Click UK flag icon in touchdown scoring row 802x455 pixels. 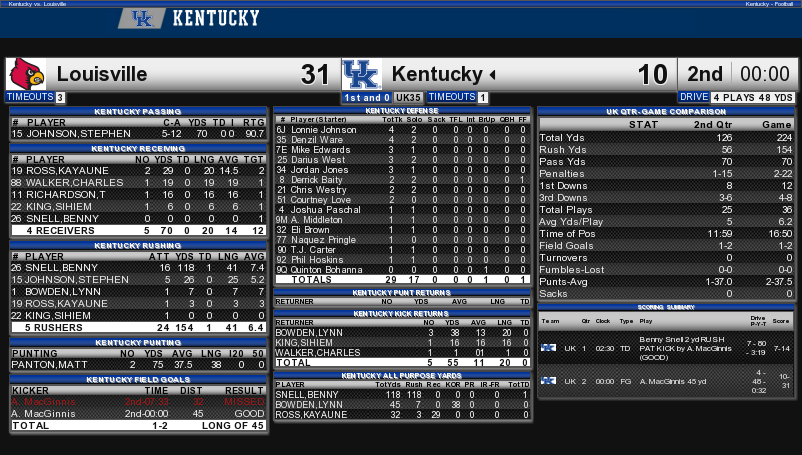[548, 348]
